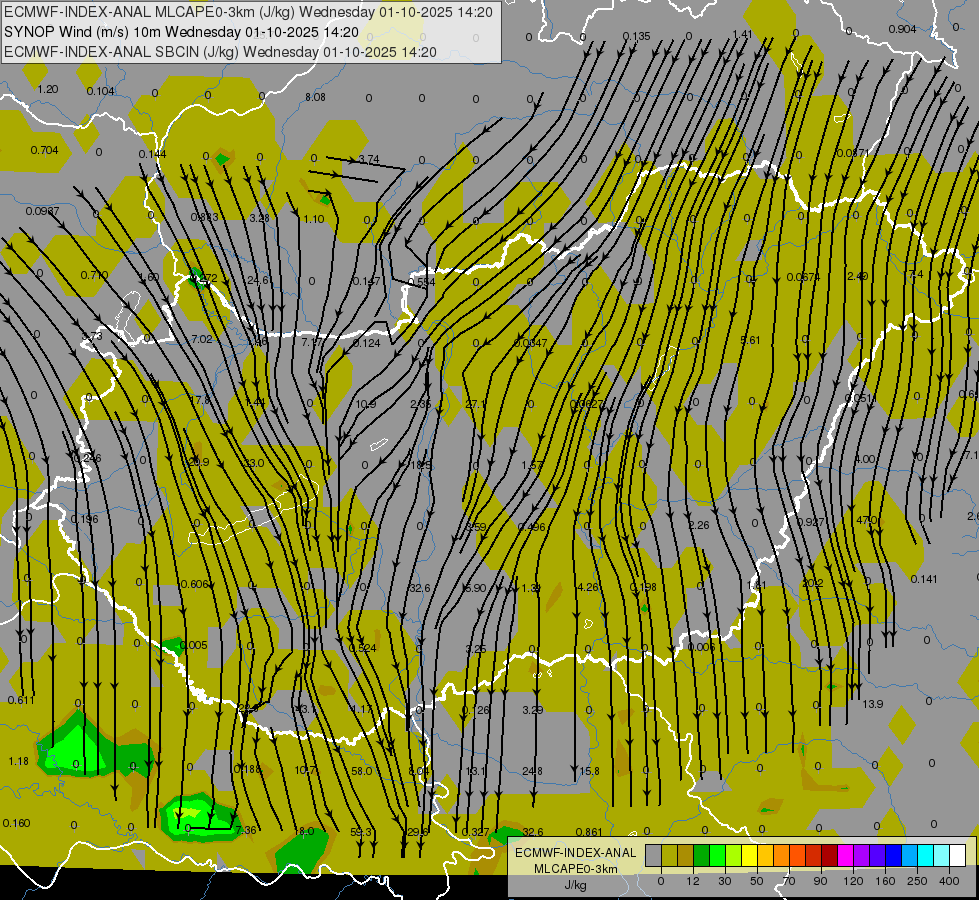Screen dimensions: 979x900
Task: Pick the brownish-olive legend swatch before 12
Action: [x=686, y=855]
